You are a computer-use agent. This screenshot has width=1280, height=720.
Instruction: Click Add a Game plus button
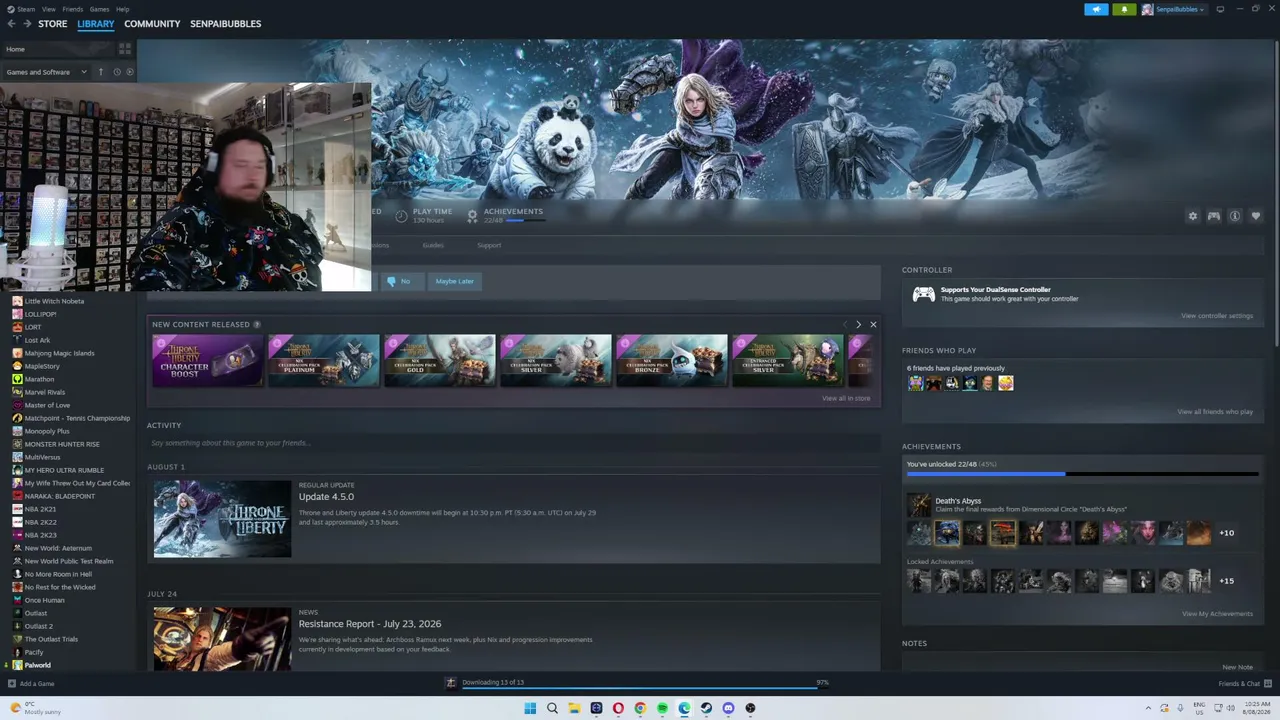[x=12, y=684]
